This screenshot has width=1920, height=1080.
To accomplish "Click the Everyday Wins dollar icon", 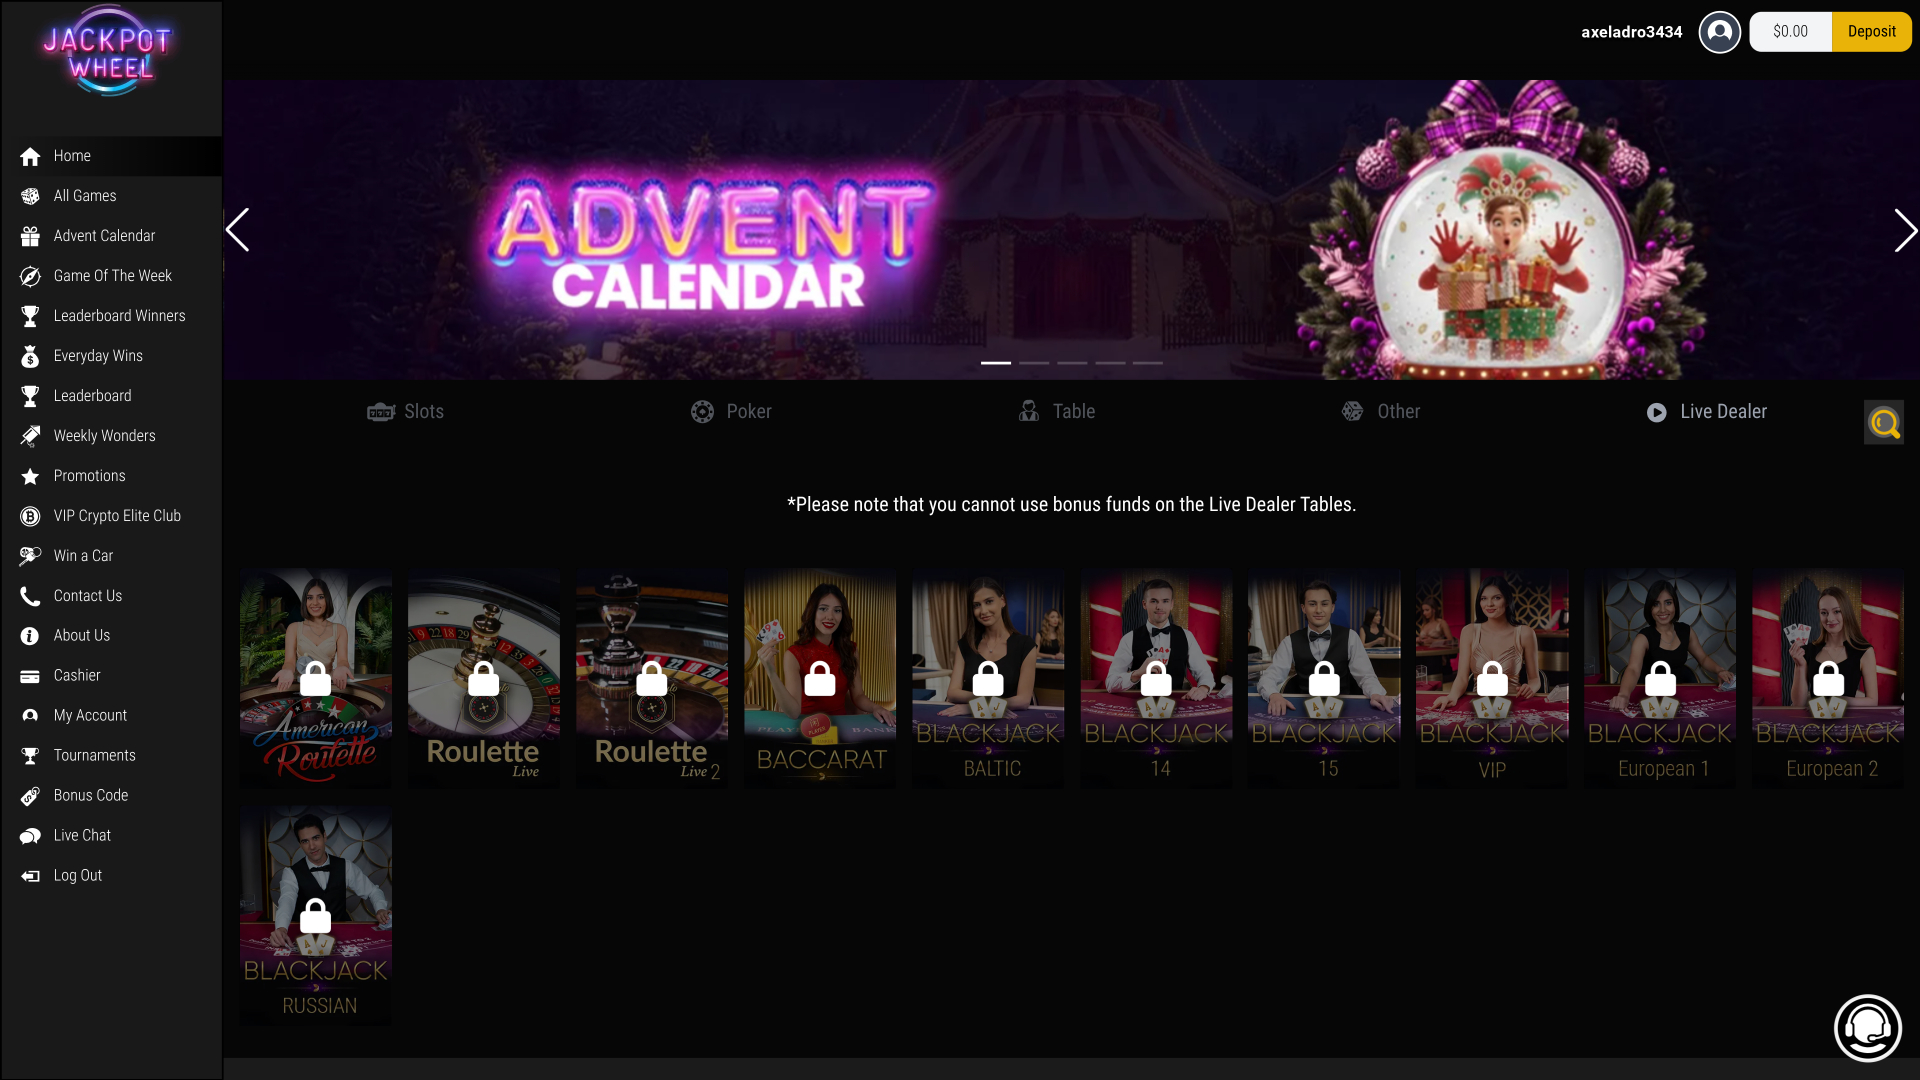I will click(x=30, y=356).
